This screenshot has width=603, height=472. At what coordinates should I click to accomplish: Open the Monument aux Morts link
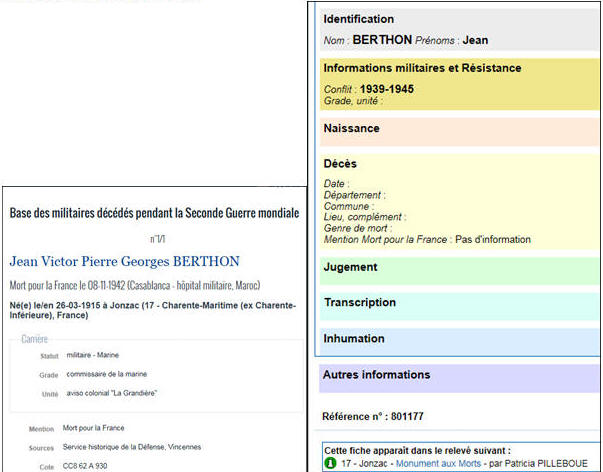point(436,463)
